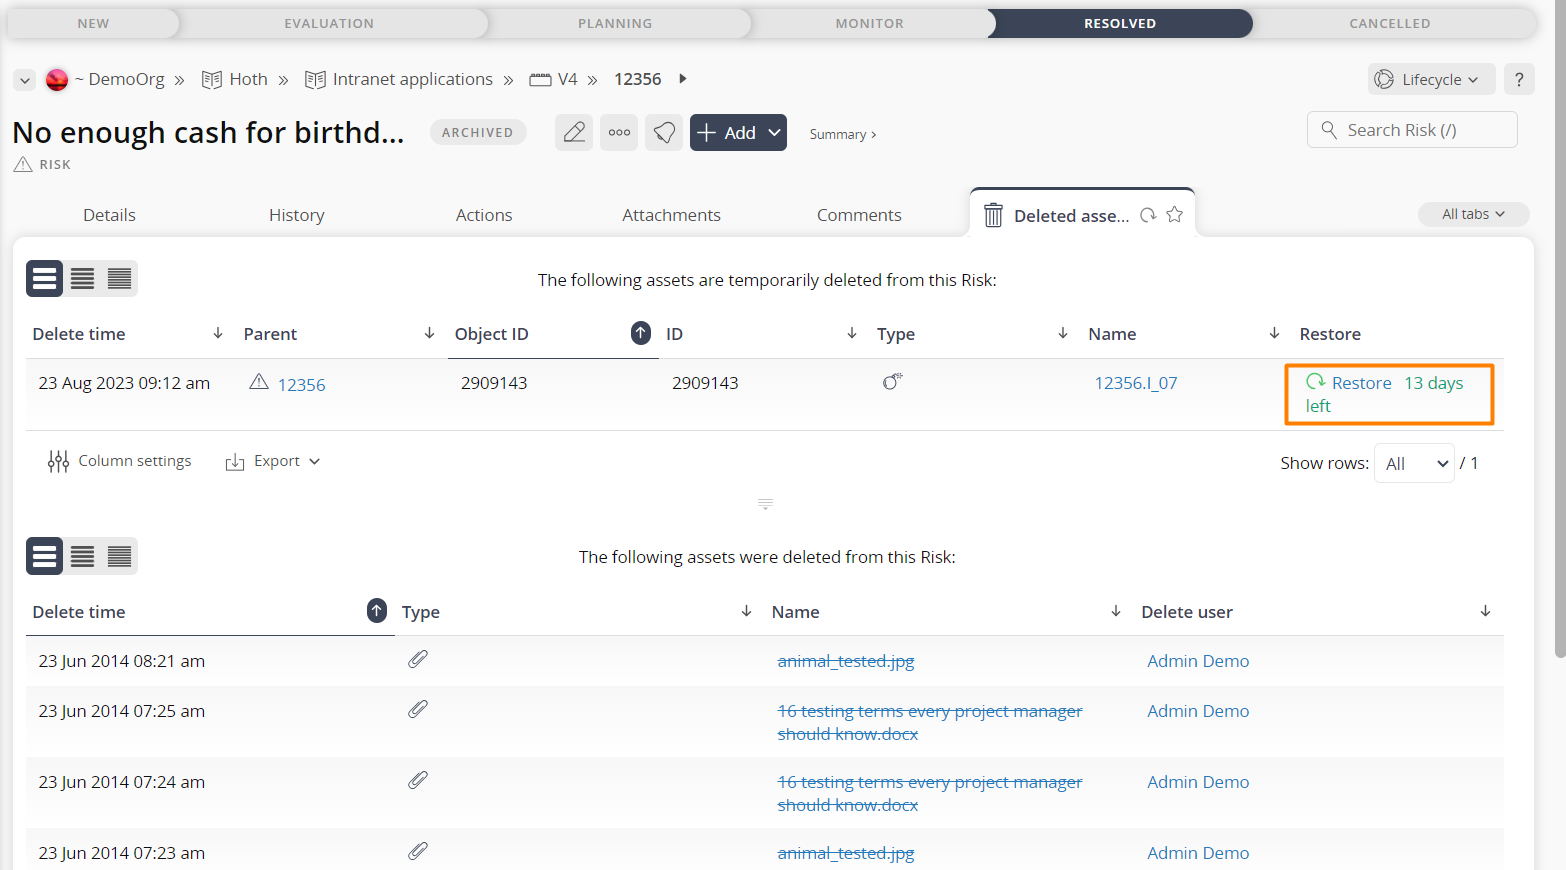Select compact row density in upper table
This screenshot has height=870, width=1566.
tap(119, 279)
